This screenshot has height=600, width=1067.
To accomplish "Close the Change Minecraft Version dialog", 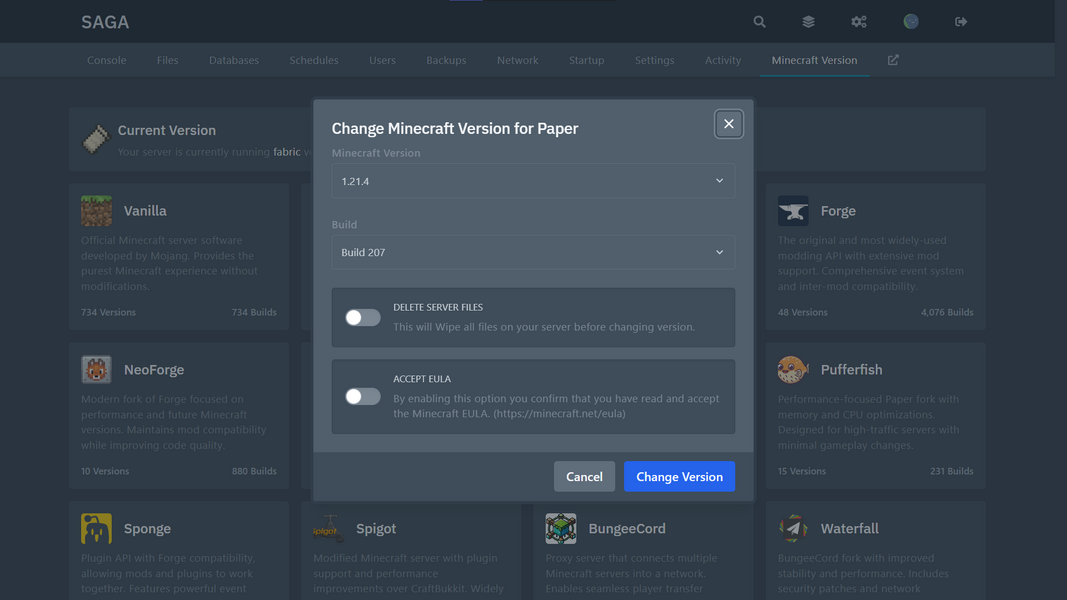I will pos(729,124).
